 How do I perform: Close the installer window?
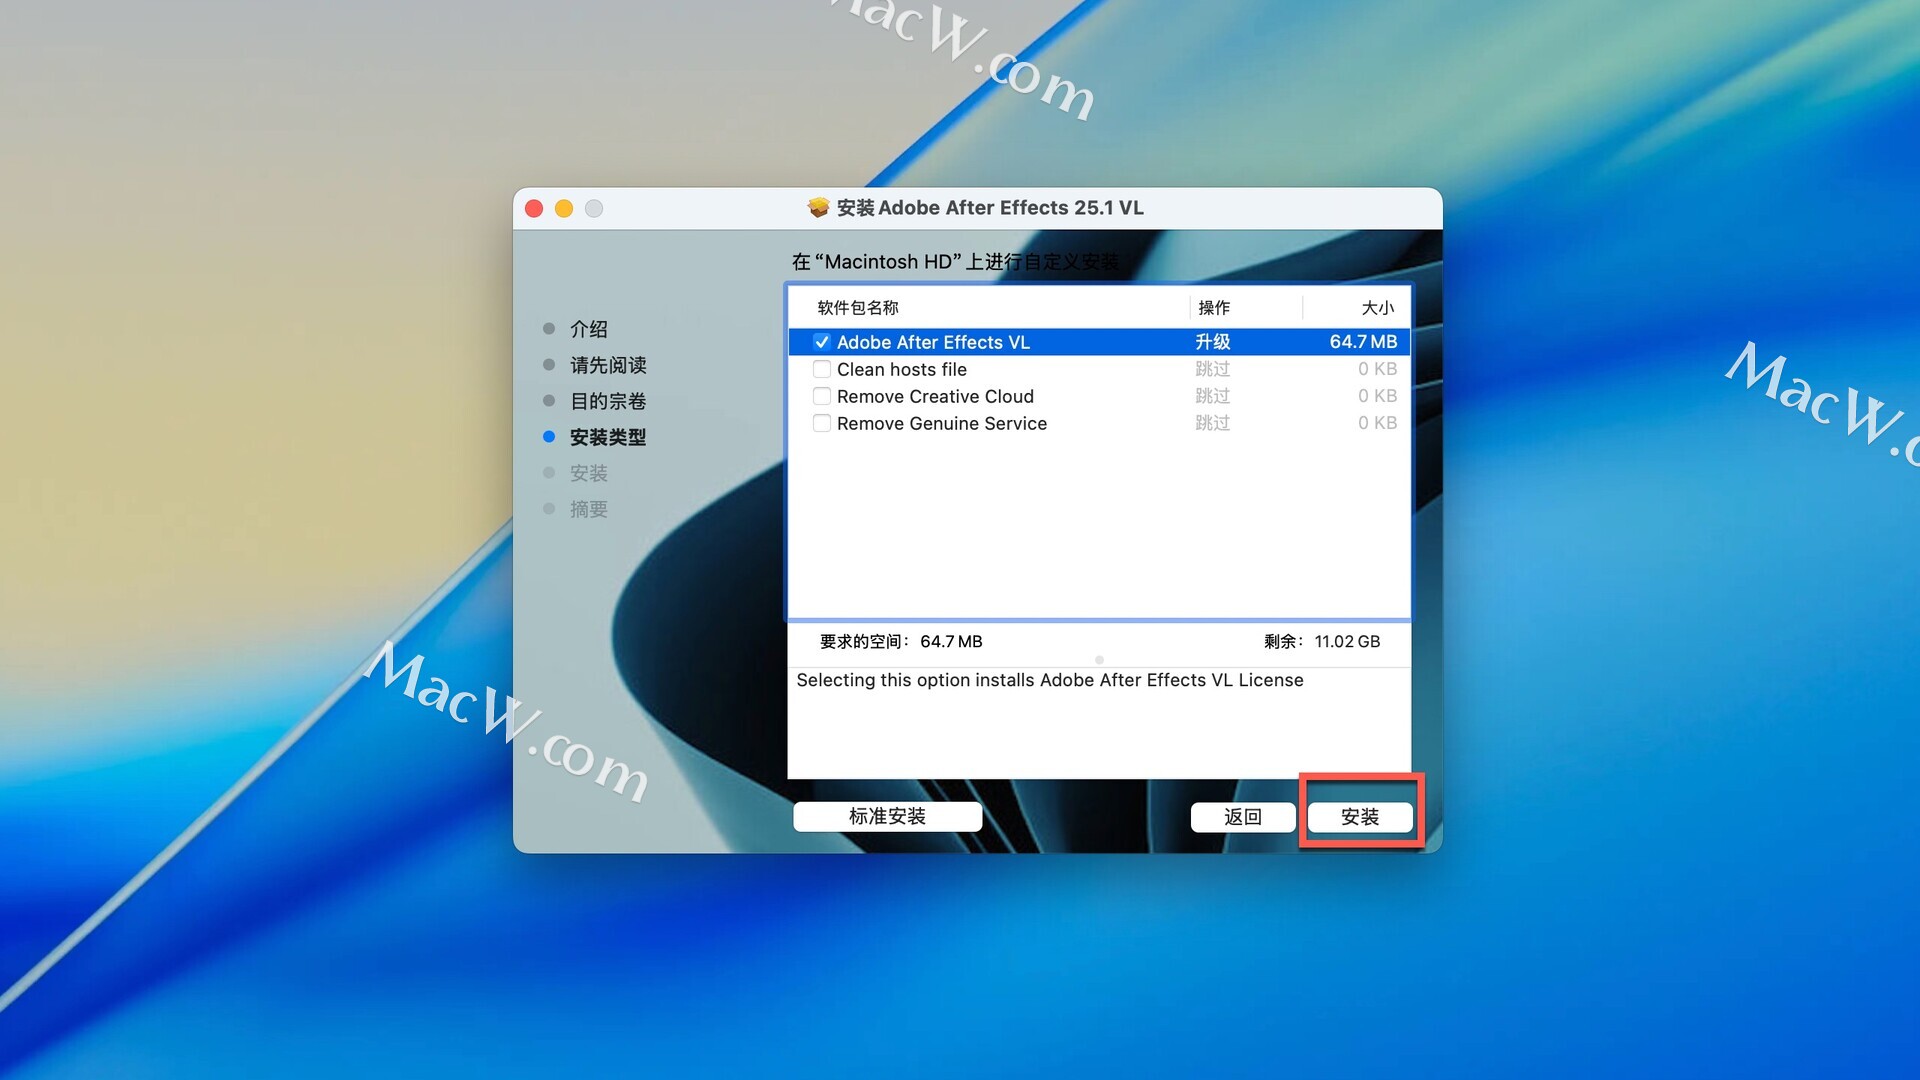[534, 208]
